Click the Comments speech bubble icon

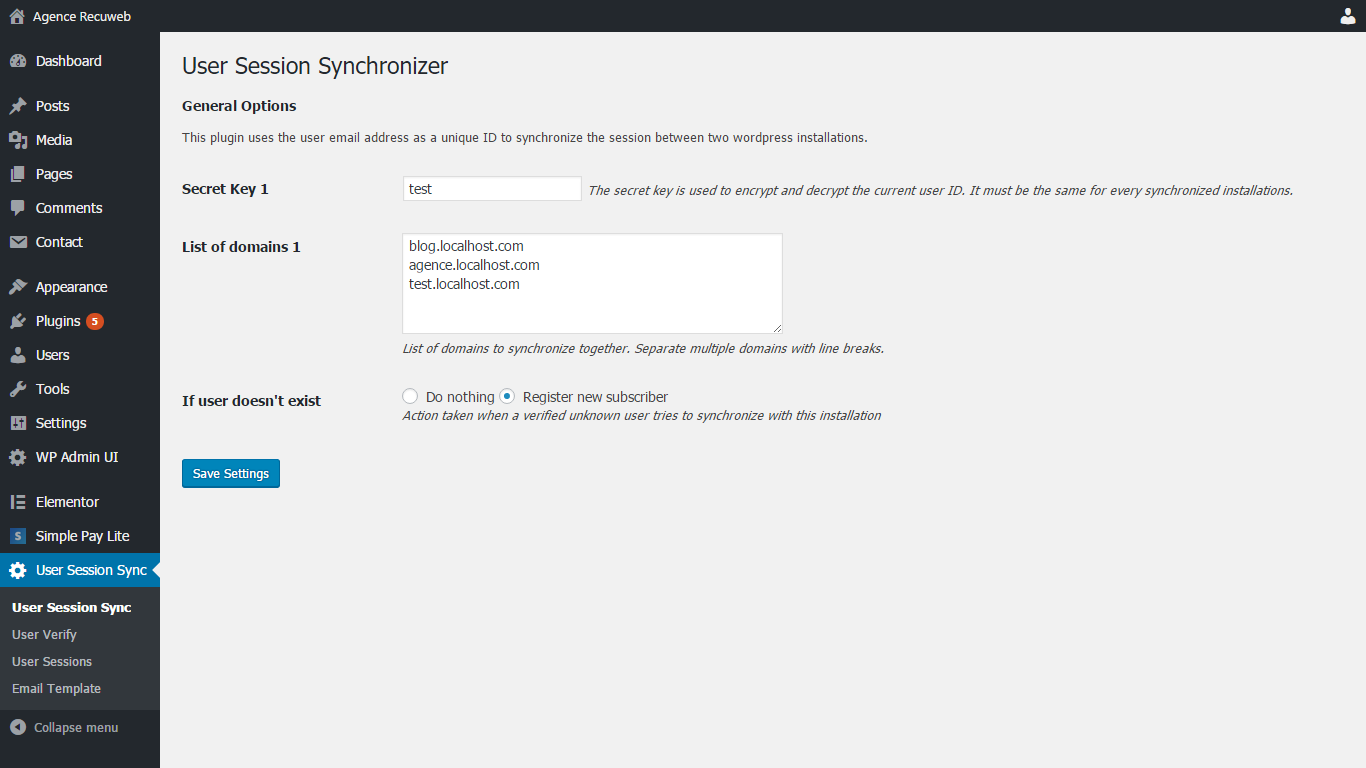pyautogui.click(x=17, y=208)
